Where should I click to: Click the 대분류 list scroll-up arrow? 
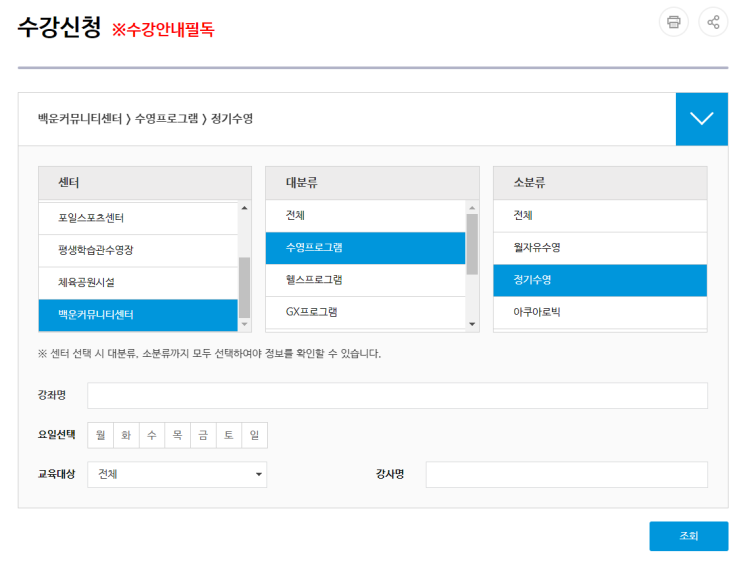(472, 208)
